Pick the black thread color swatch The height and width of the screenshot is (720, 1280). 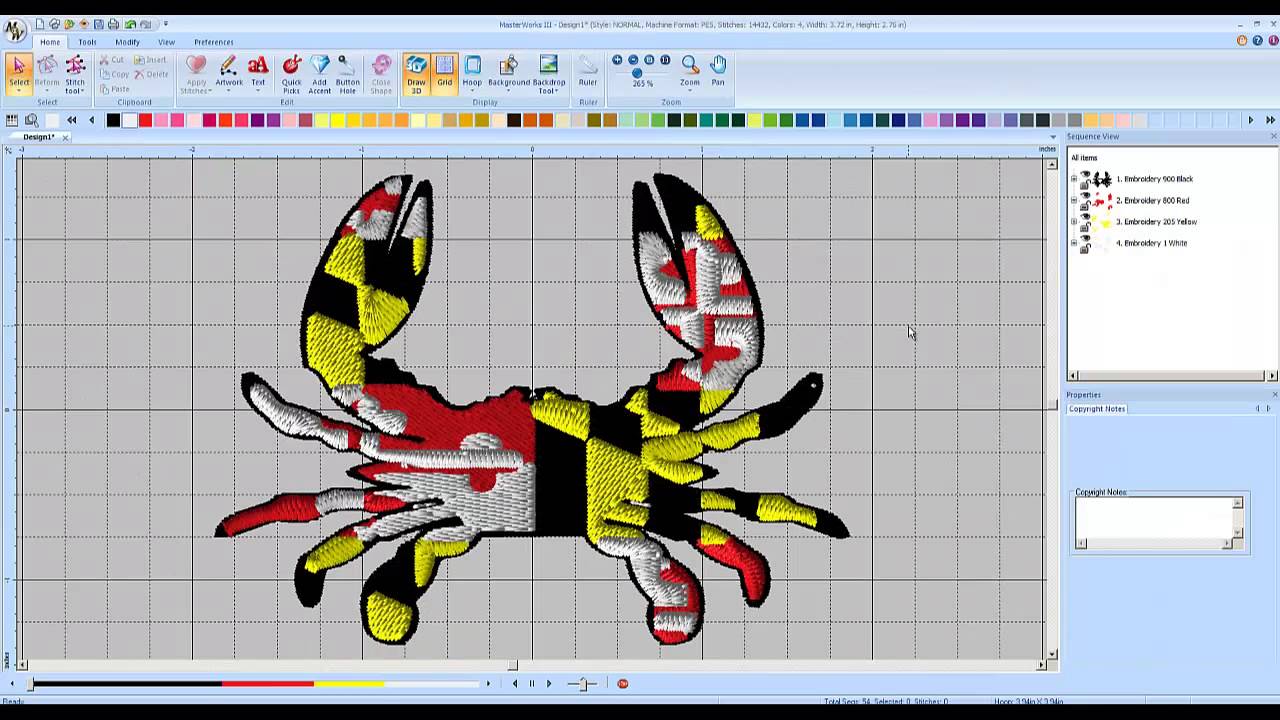tap(113, 120)
